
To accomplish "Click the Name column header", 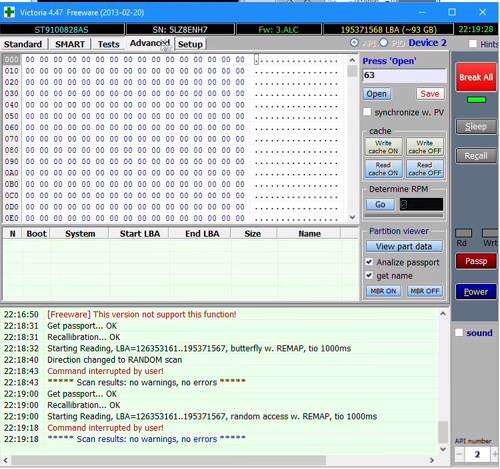I will (309, 234).
